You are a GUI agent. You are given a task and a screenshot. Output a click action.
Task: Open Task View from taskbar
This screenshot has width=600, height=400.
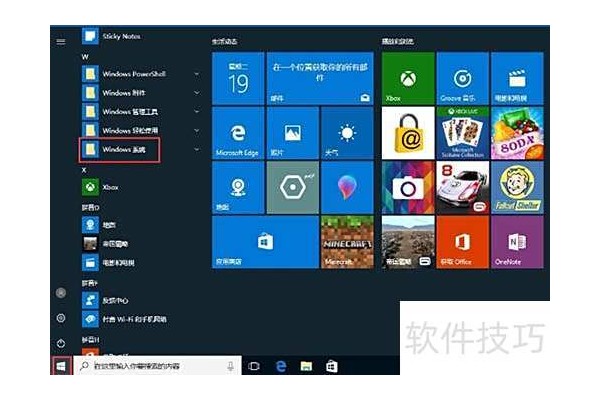click(254, 366)
